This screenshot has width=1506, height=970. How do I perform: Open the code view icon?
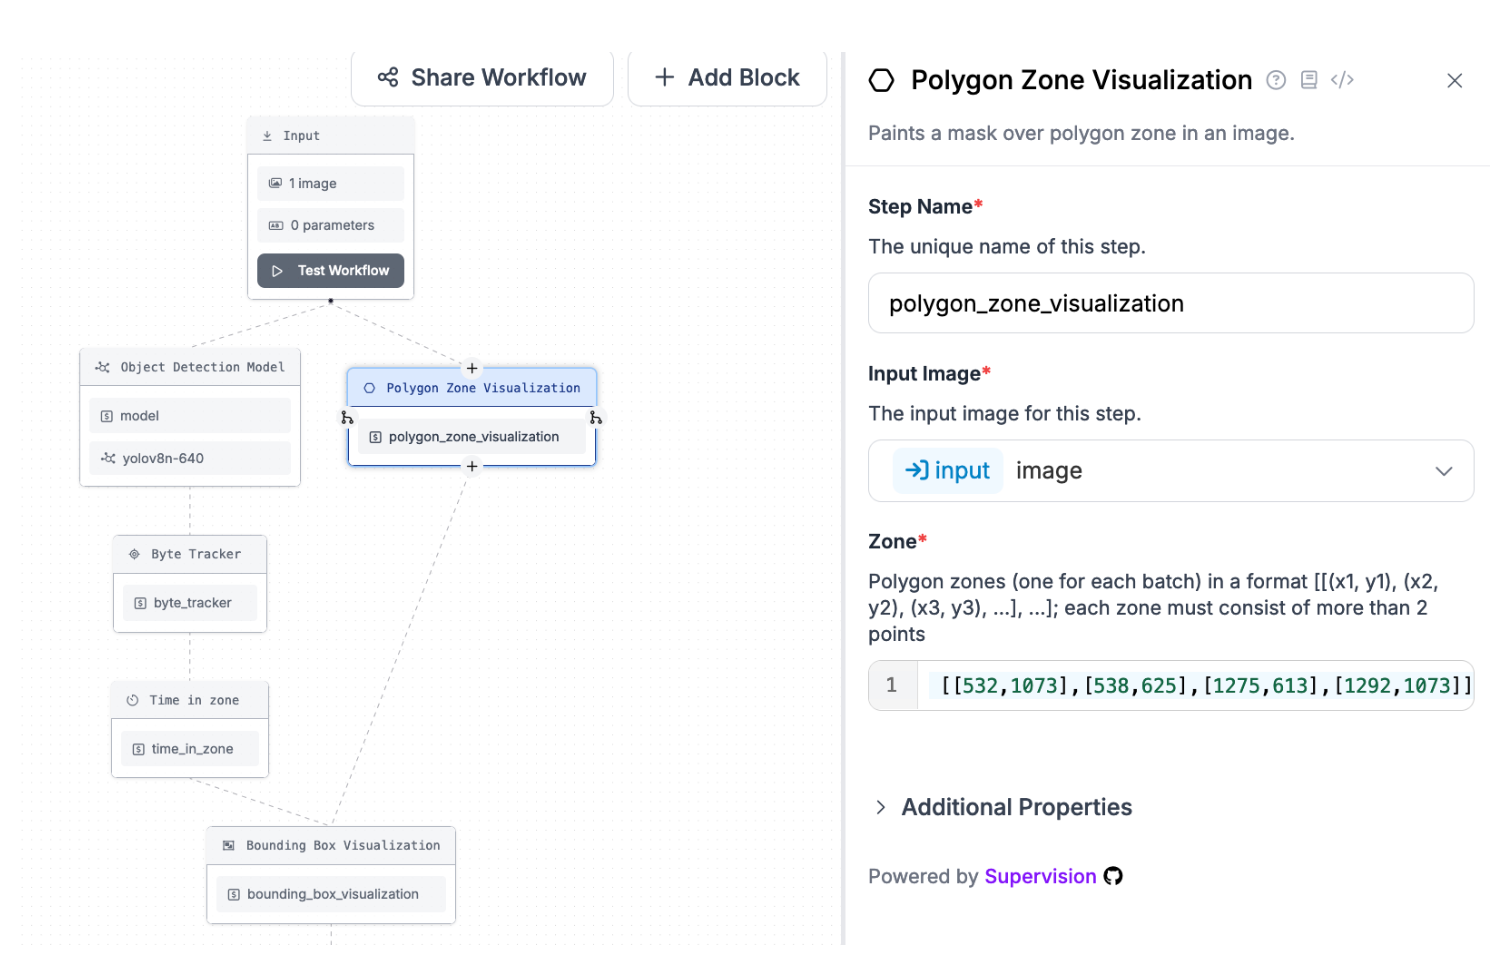click(1342, 80)
